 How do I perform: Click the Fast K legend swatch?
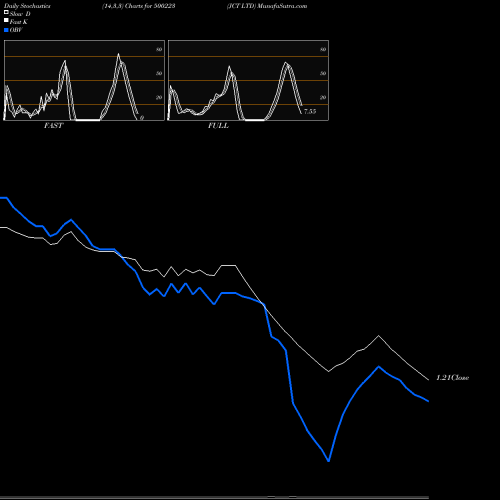pyautogui.click(x=6, y=21)
